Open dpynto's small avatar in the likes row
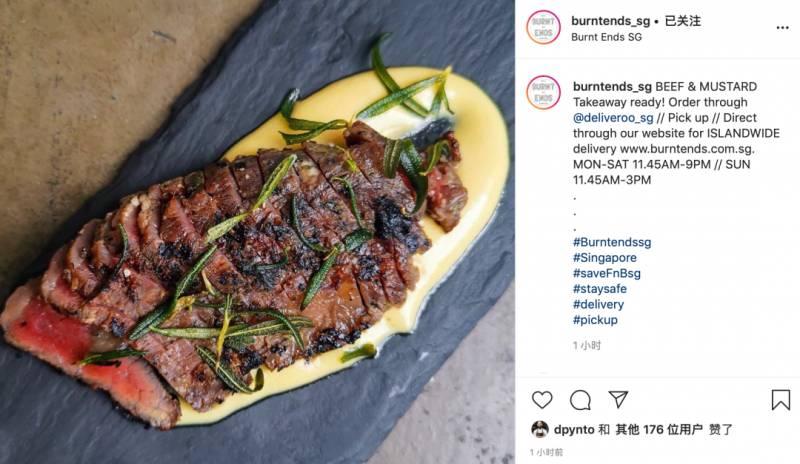 [540, 429]
